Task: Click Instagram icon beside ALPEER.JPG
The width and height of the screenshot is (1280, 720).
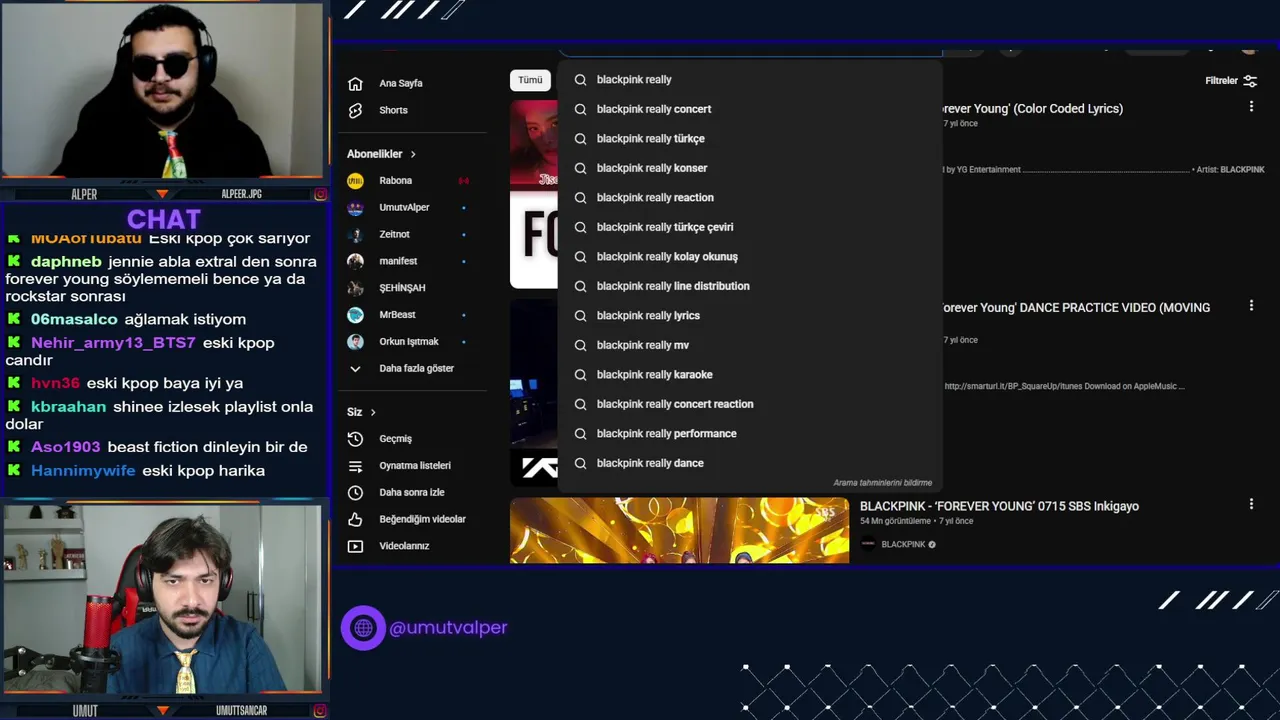Action: click(320, 194)
